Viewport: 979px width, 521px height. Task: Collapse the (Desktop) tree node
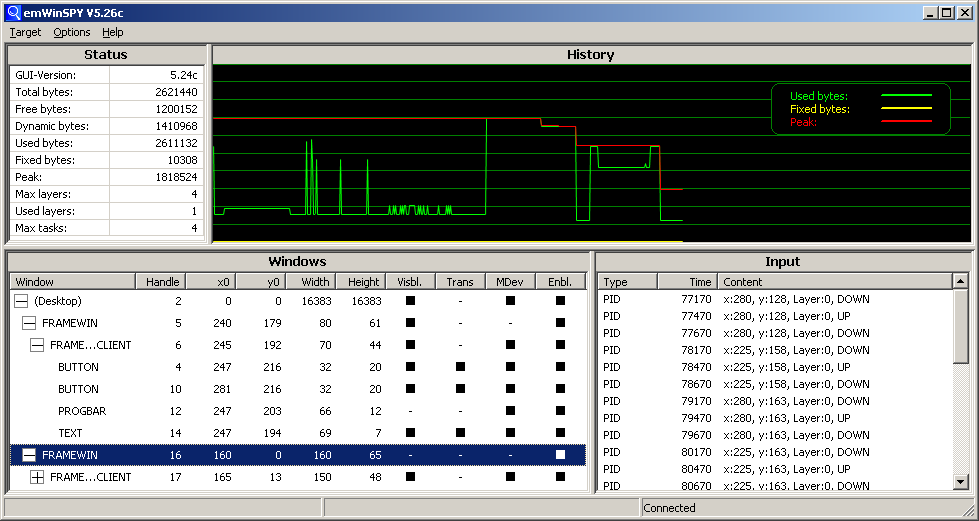coord(21,301)
